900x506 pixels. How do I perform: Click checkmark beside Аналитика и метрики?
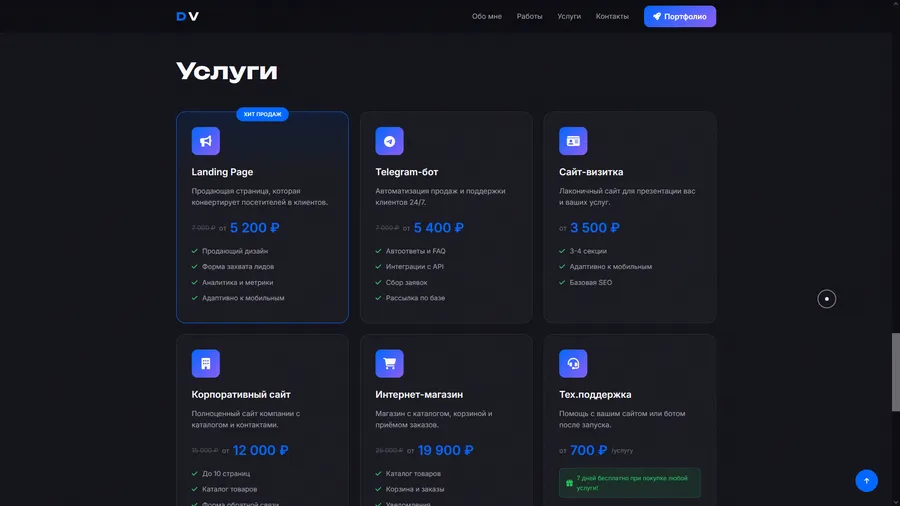pos(195,282)
